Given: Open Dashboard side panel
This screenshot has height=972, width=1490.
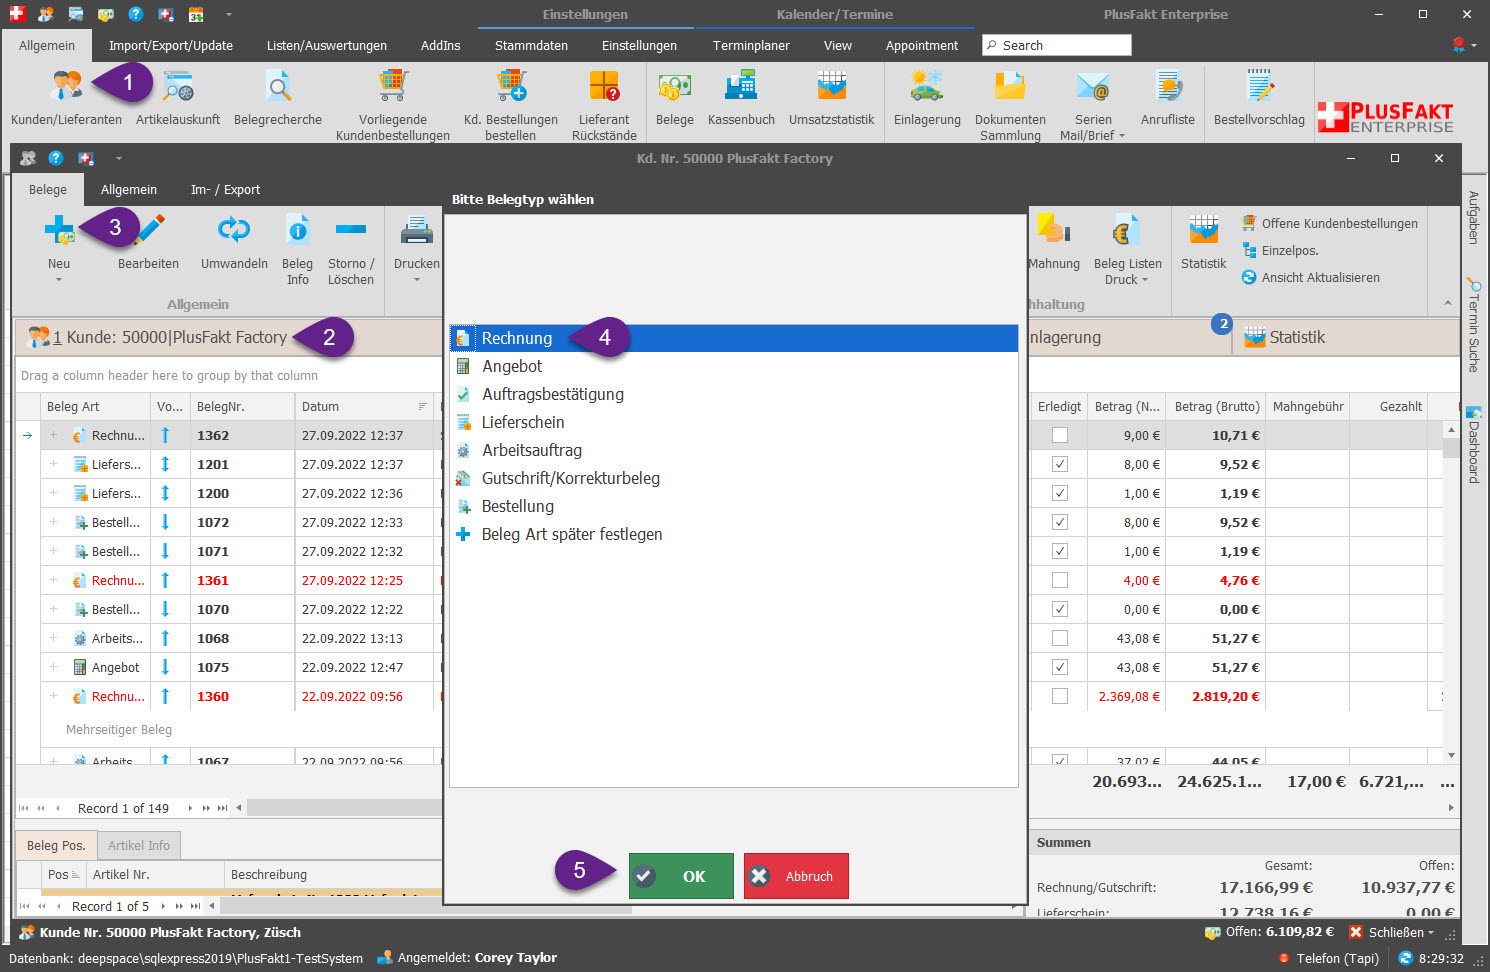Looking at the screenshot, I should (x=1473, y=445).
